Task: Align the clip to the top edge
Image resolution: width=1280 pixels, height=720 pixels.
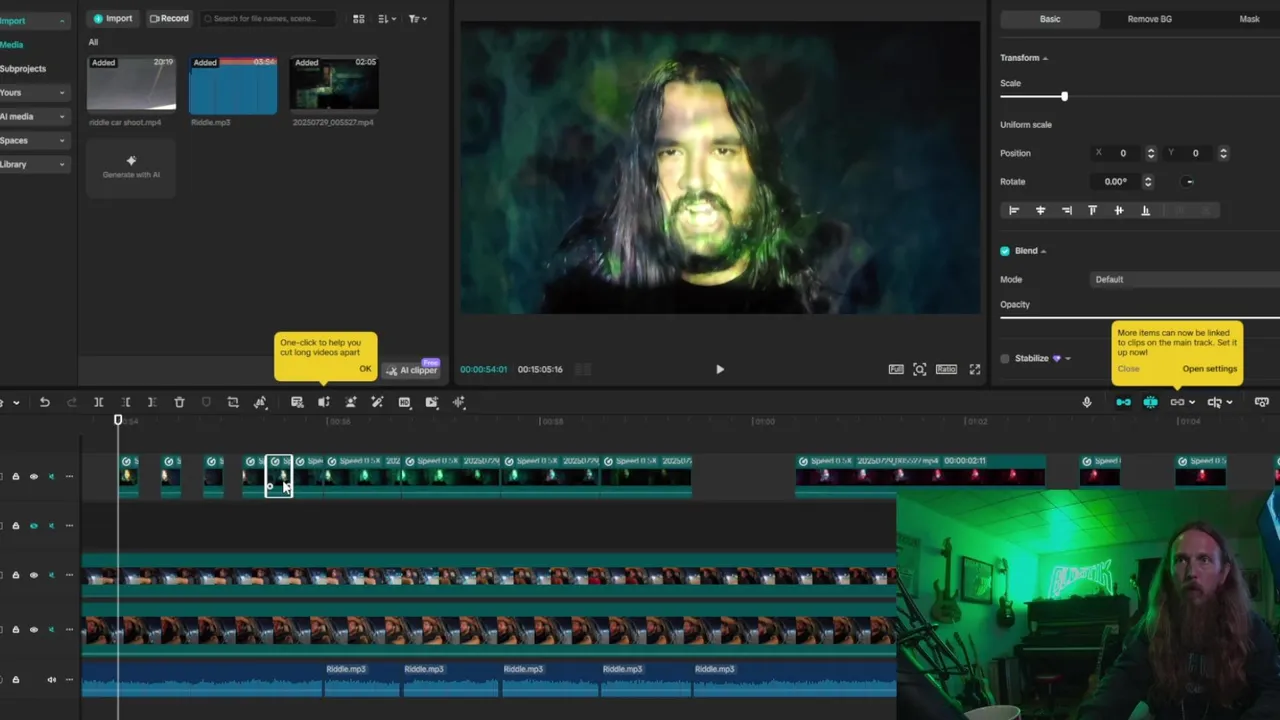Action: click(1092, 210)
